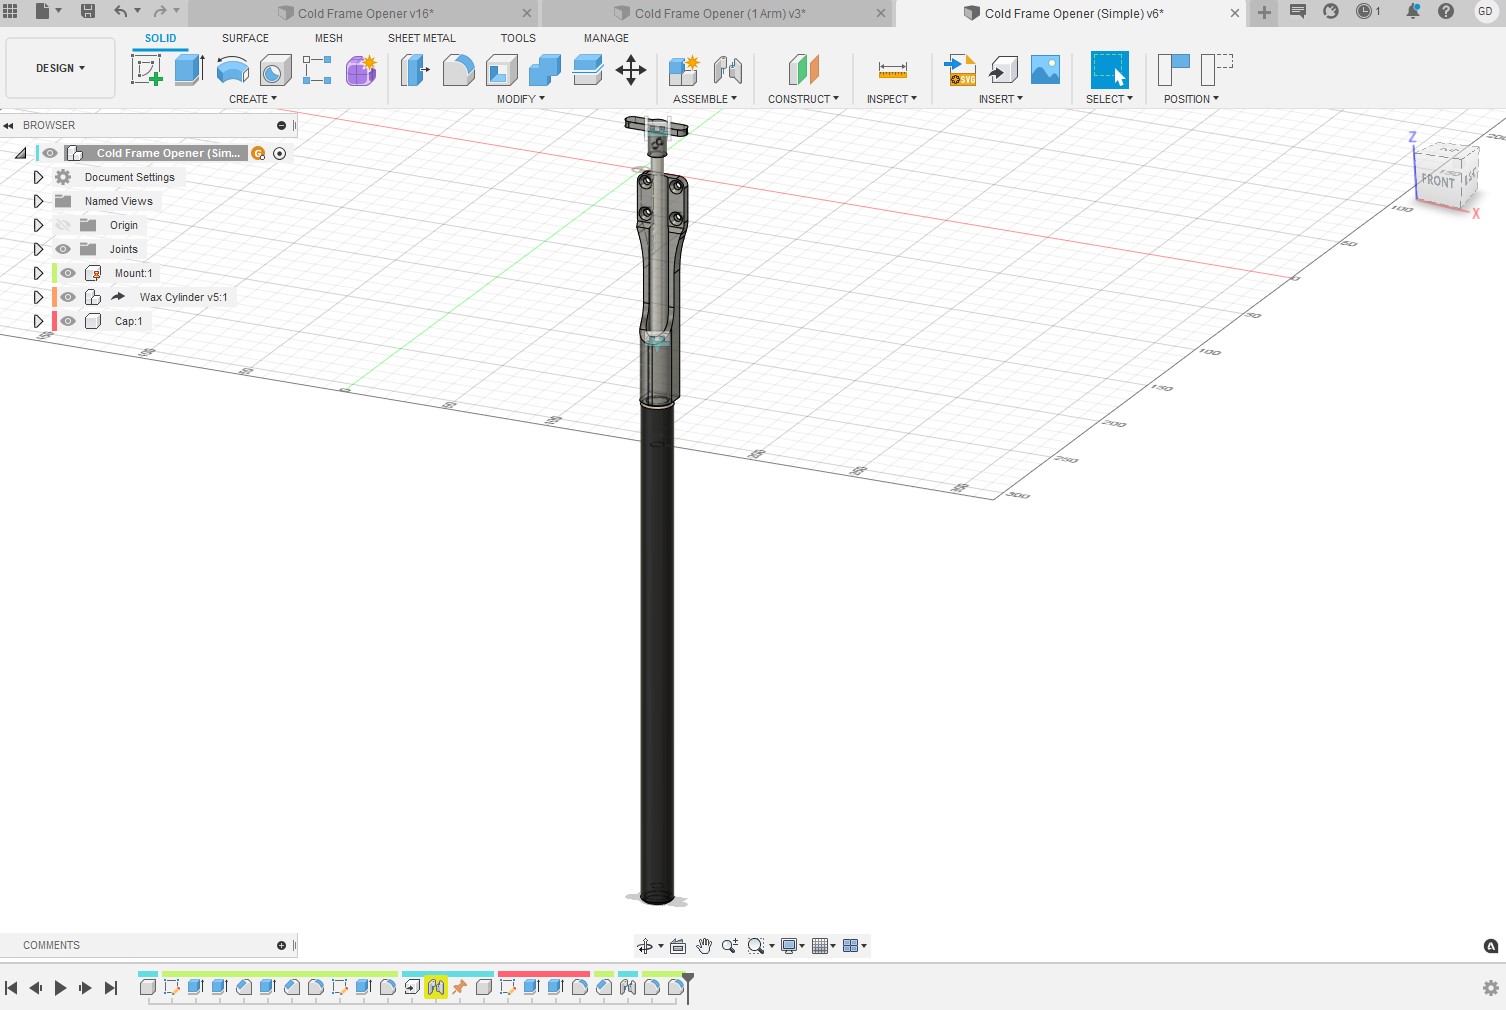This screenshot has height=1010, width=1506.
Task: Select the Hole tool
Action: (275, 70)
